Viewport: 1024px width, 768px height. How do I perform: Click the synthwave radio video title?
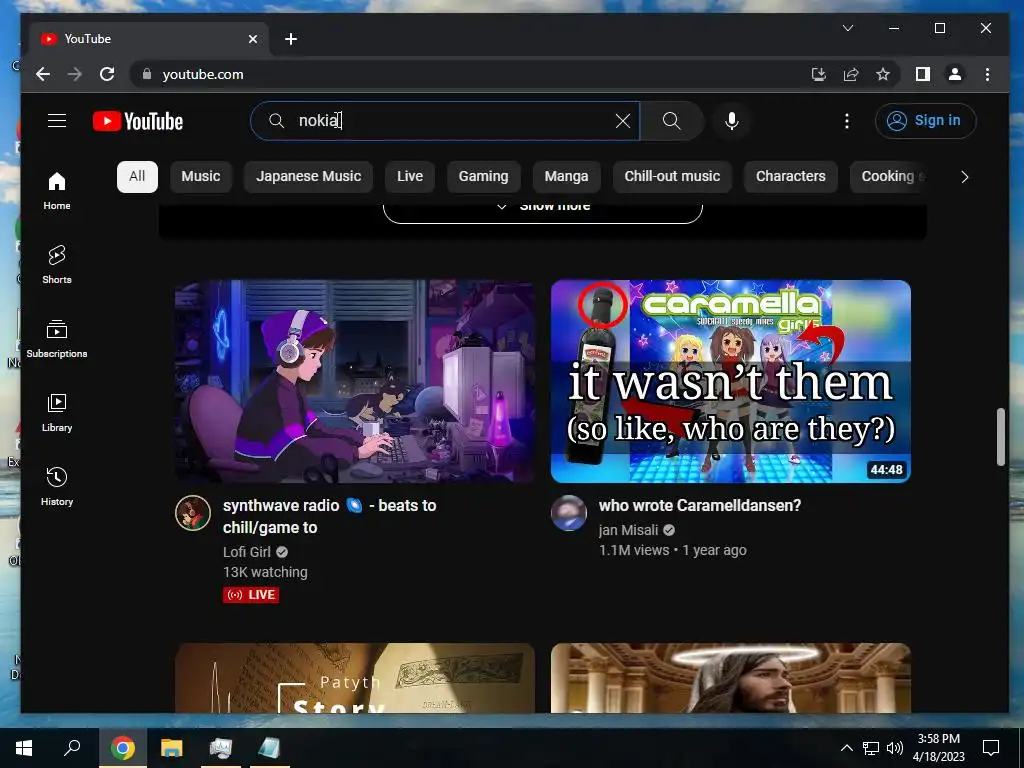(x=329, y=516)
